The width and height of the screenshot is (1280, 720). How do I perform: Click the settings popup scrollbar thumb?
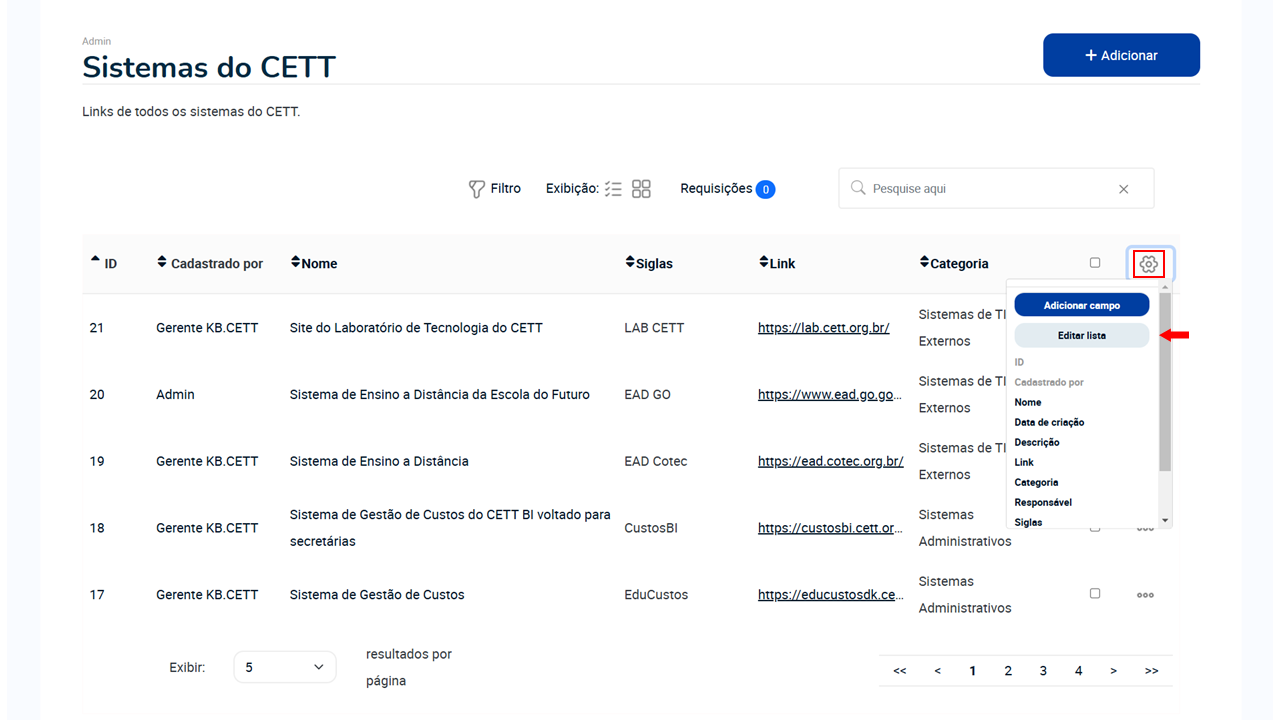pos(1165,381)
